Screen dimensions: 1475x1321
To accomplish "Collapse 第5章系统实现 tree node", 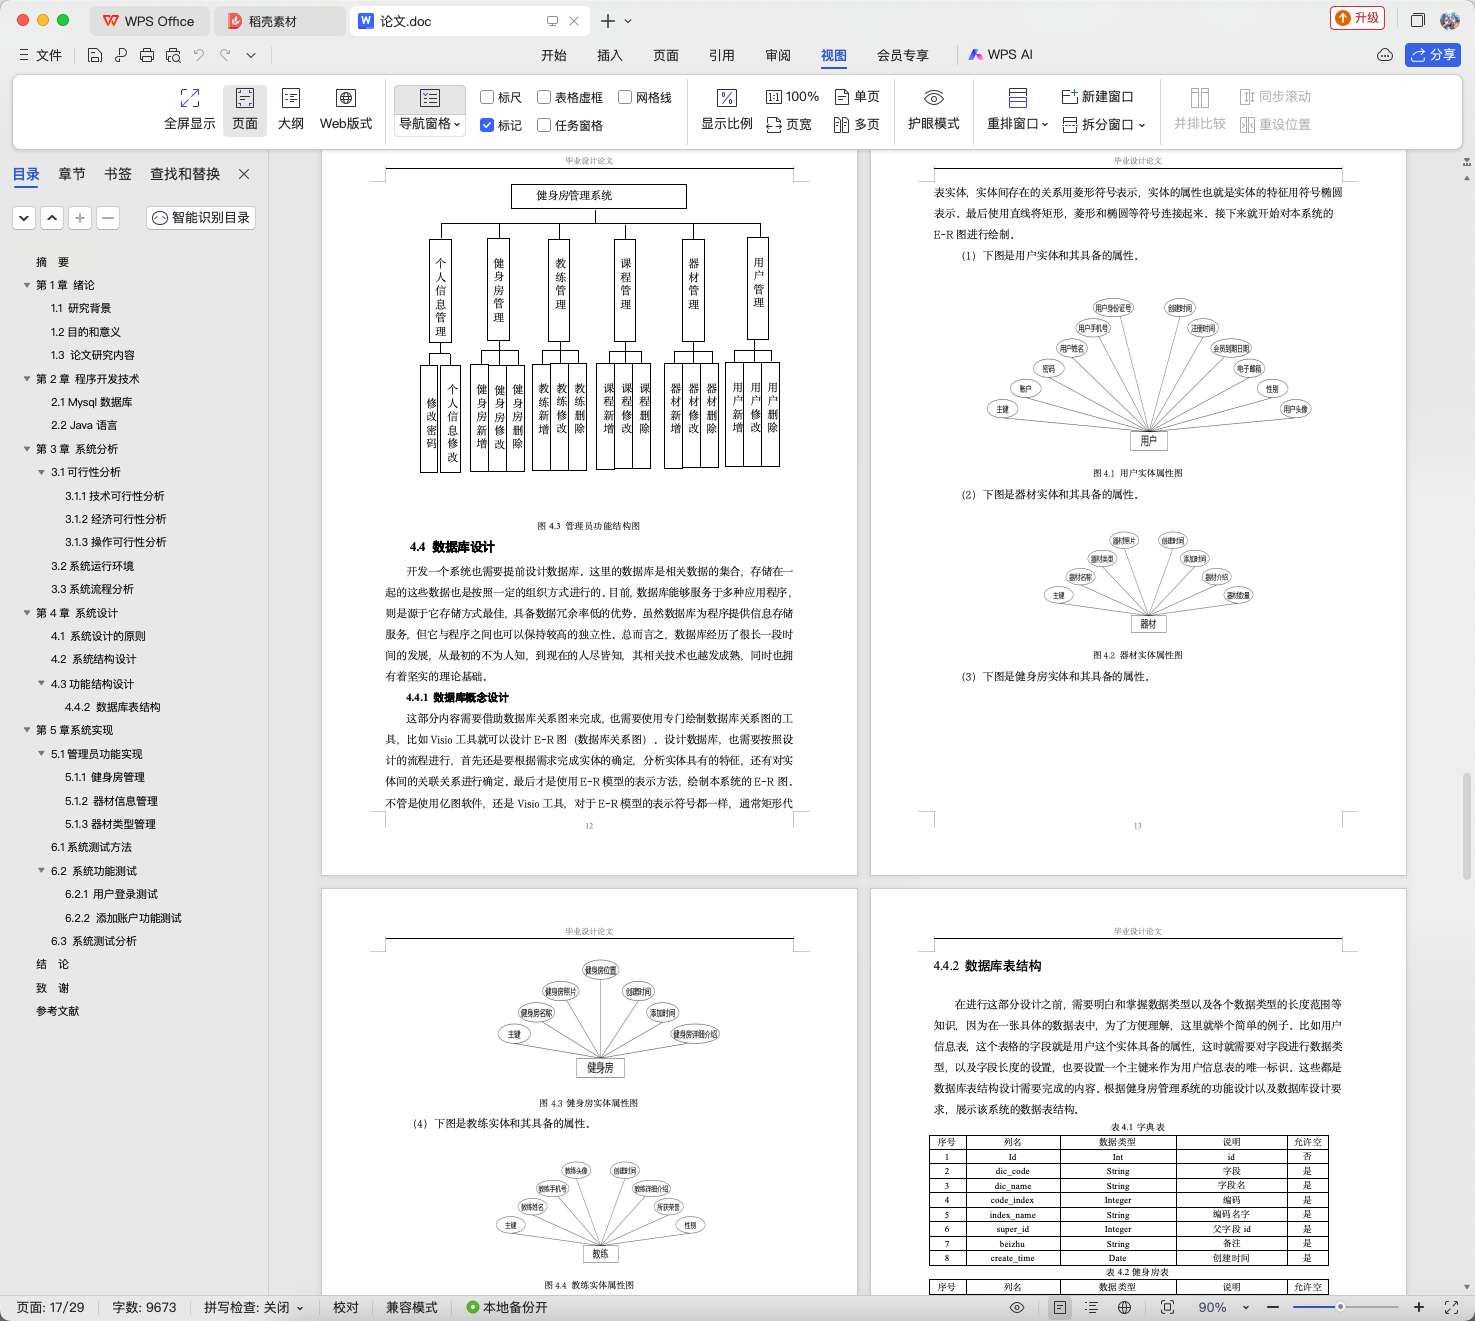I will [x=27, y=730].
